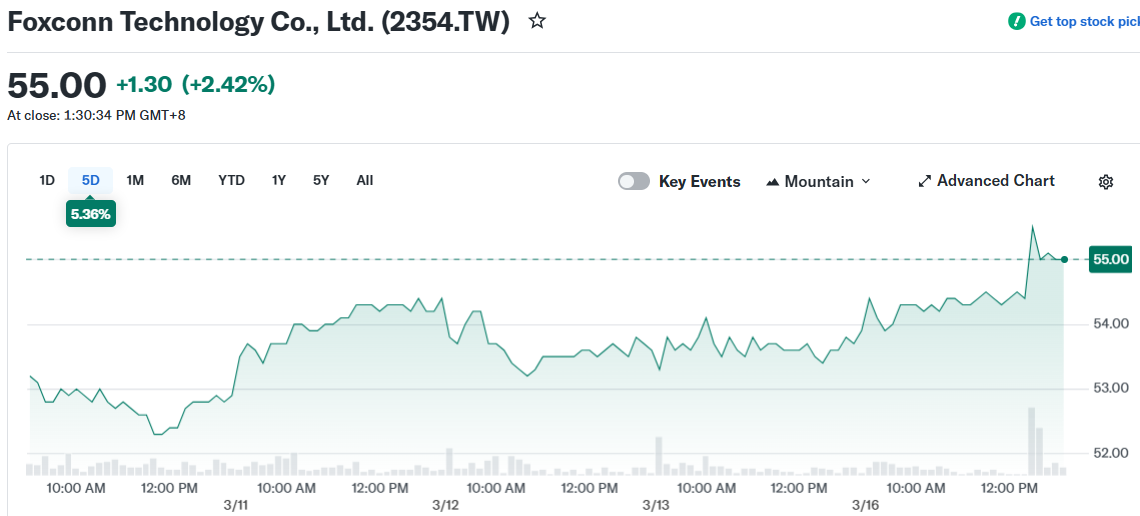Screen dimensions: 1140x516
Task: Open the Get top stock picks link
Action: 1084,21
